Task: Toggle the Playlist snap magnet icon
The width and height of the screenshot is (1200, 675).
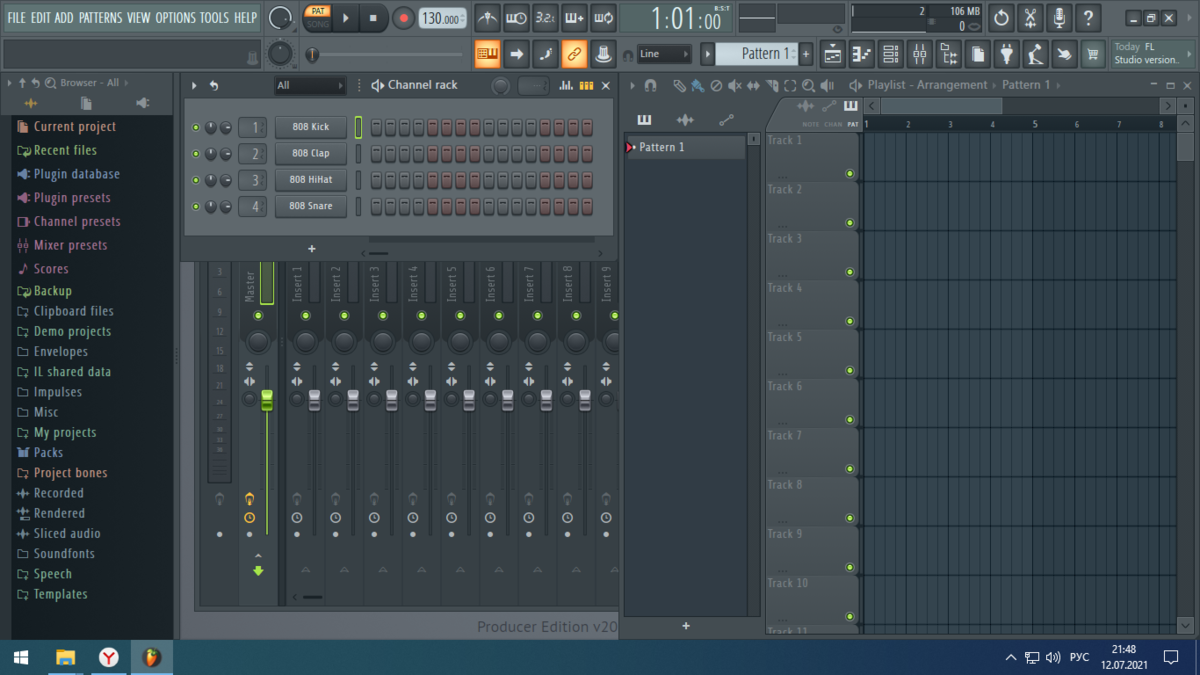Action: point(650,86)
